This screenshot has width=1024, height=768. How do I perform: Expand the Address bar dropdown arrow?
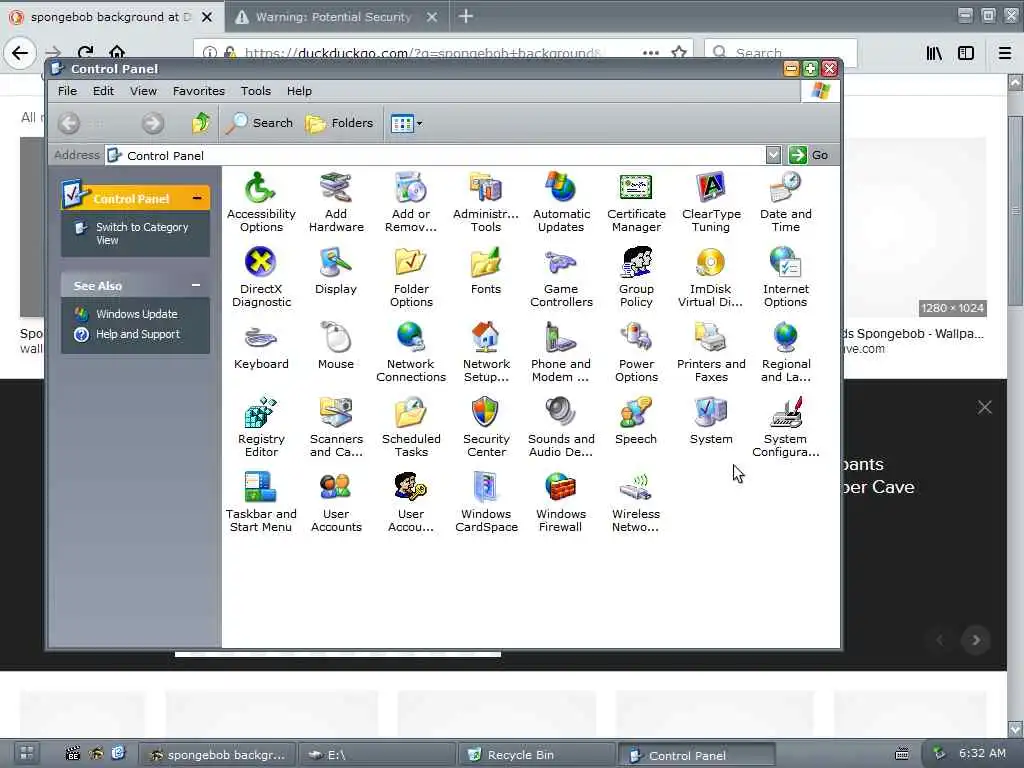pyautogui.click(x=773, y=155)
